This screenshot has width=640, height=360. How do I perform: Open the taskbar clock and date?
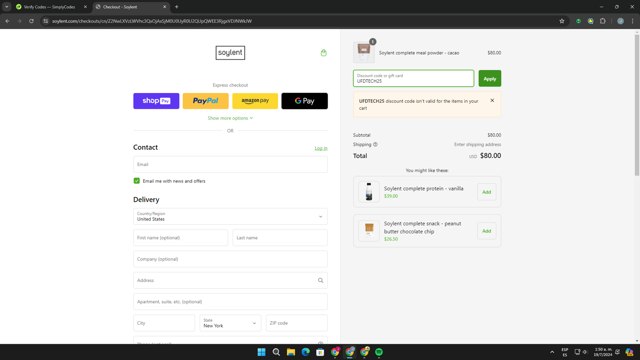[603, 352]
